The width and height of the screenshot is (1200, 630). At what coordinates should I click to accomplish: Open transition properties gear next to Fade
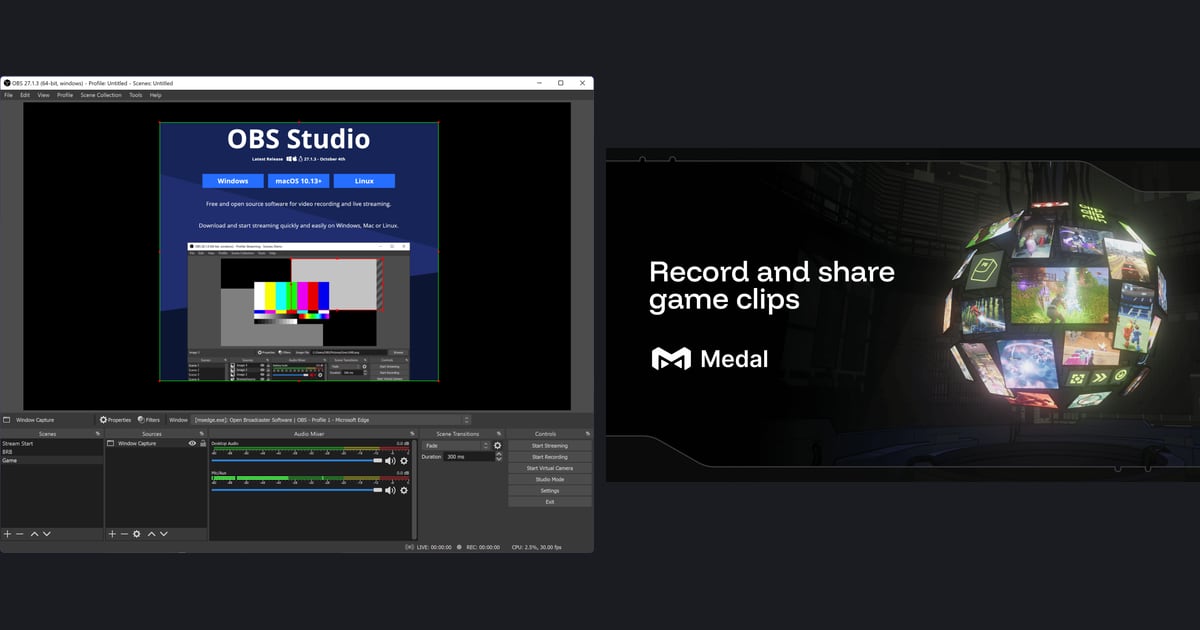tap(498, 445)
